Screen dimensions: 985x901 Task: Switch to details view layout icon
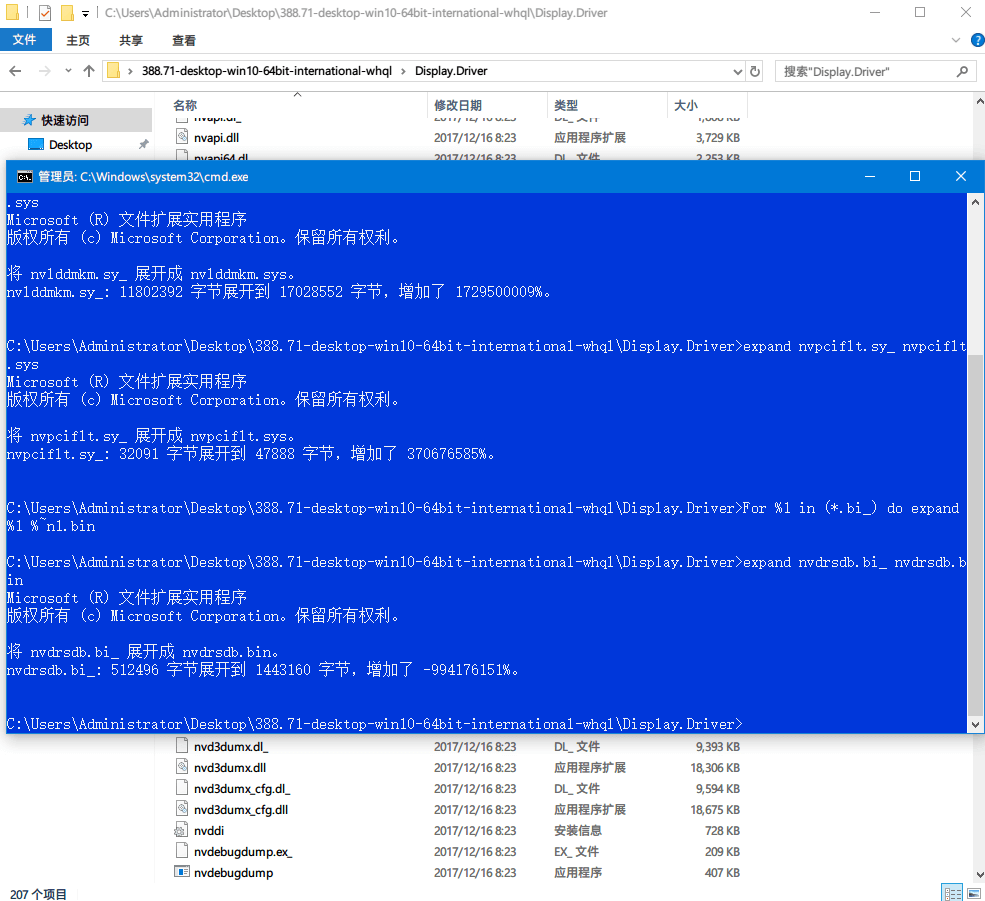[952, 893]
